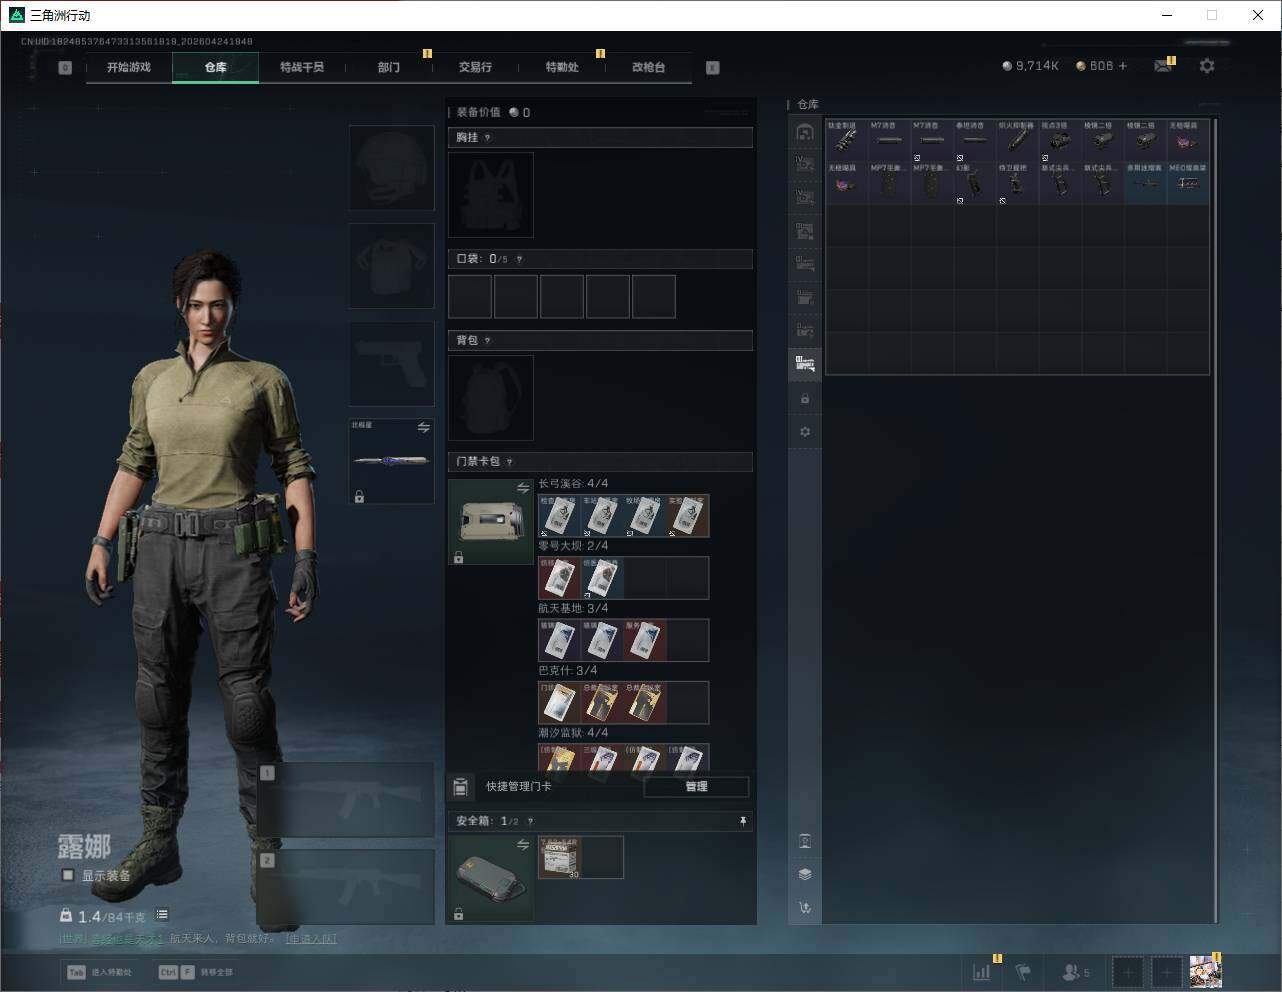Screen dimensions: 1282x992
Task: Click the 管理 button for key cards
Action: 696,787
